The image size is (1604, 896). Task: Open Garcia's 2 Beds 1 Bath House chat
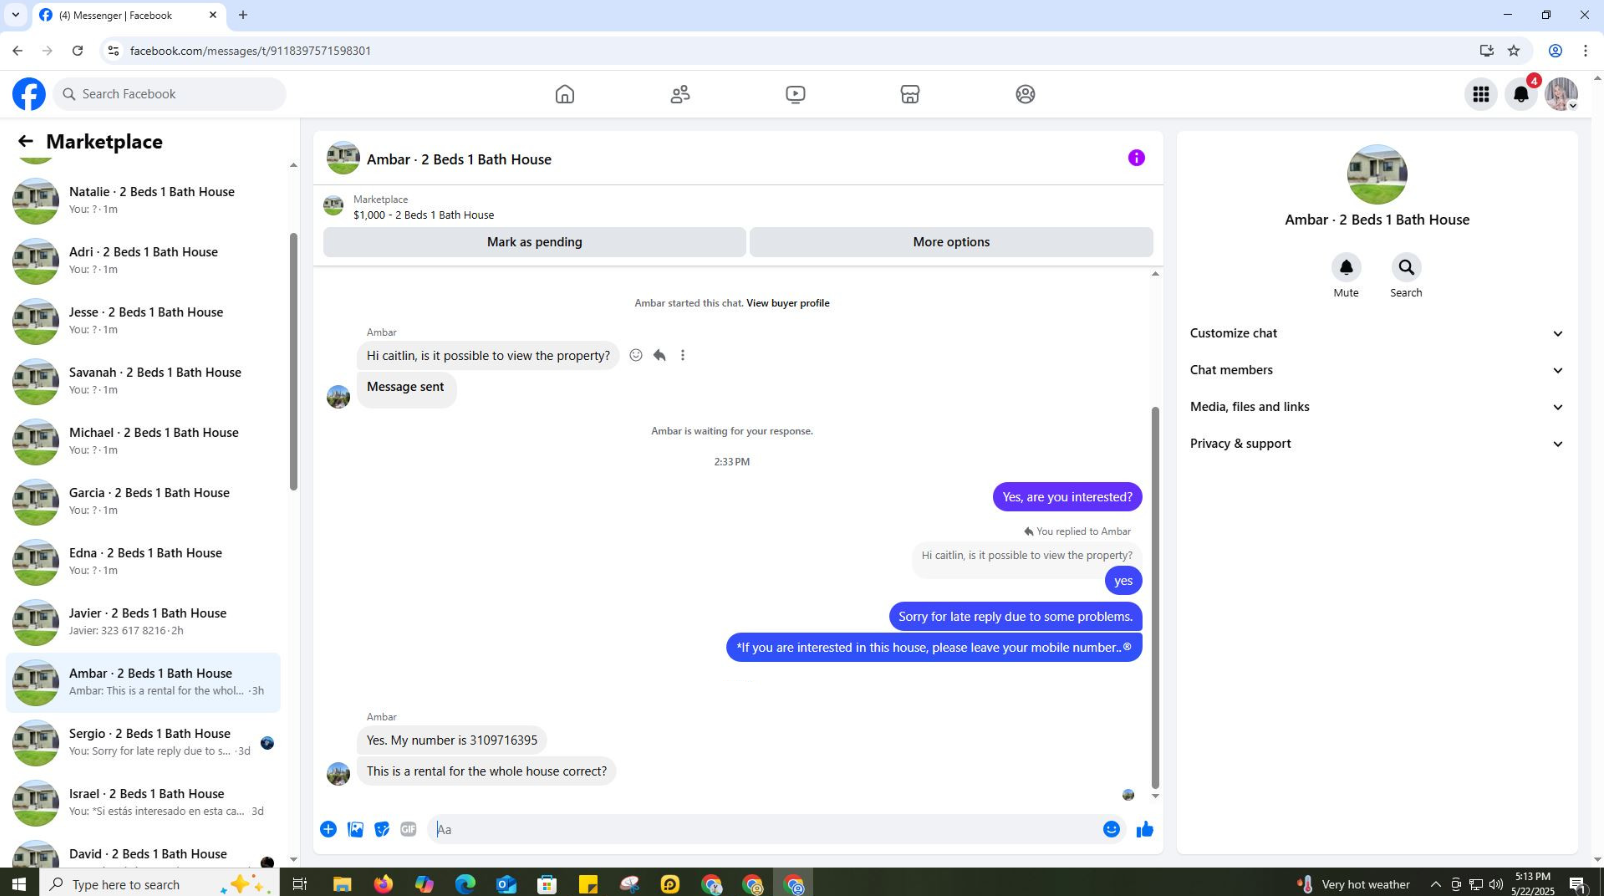144,501
